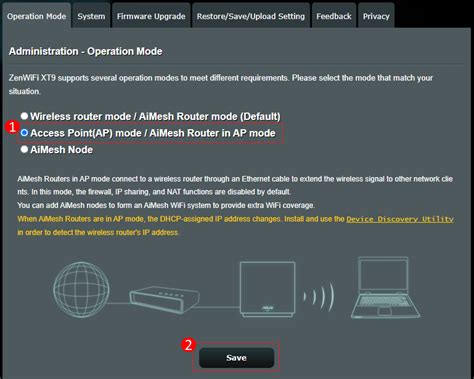474x379 pixels.
Task: Click the 'Administration - Operation Mode' heading
Action: (x=86, y=51)
